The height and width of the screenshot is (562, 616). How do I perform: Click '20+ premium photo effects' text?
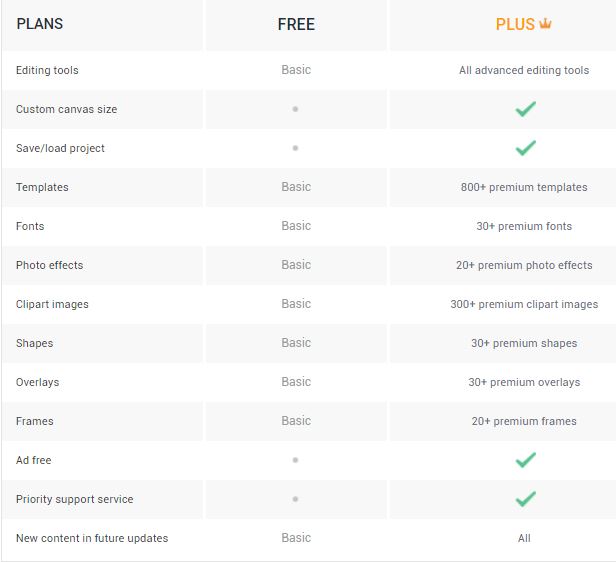524,265
